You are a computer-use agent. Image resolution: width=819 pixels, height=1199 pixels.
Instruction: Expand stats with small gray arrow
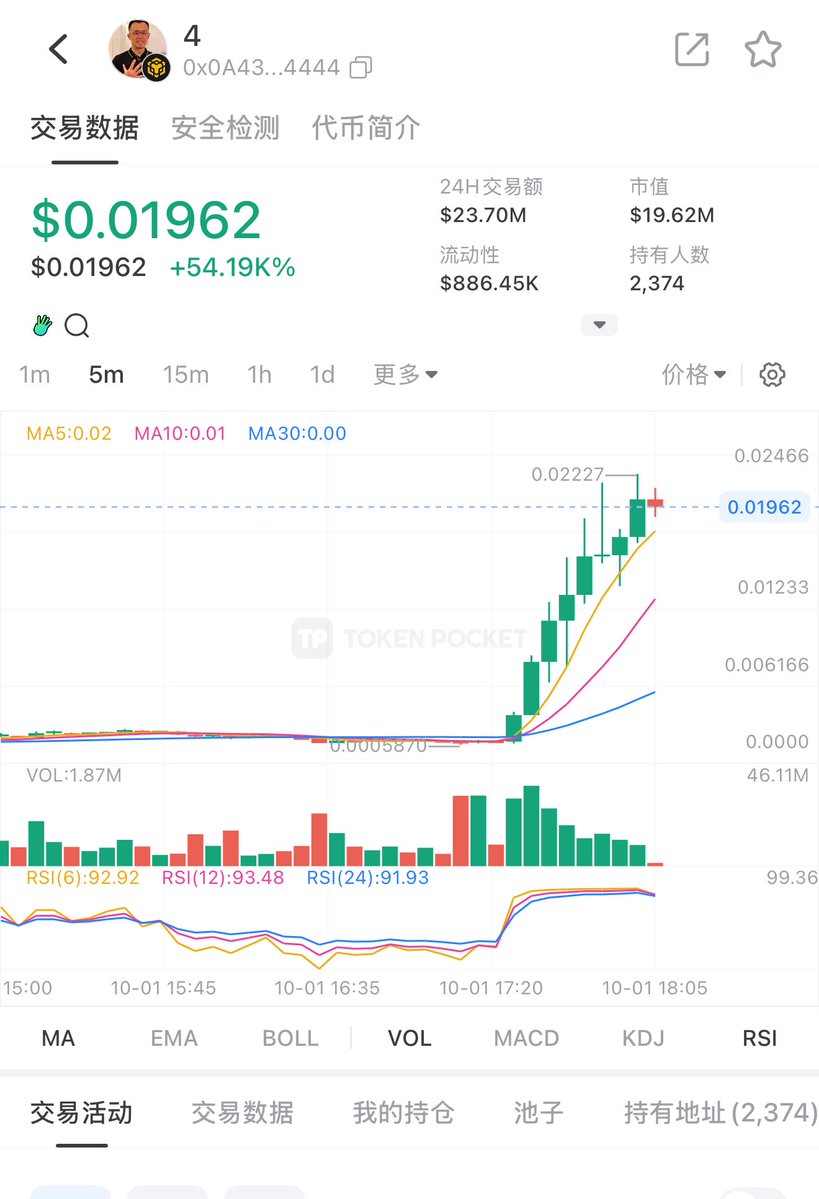(599, 325)
